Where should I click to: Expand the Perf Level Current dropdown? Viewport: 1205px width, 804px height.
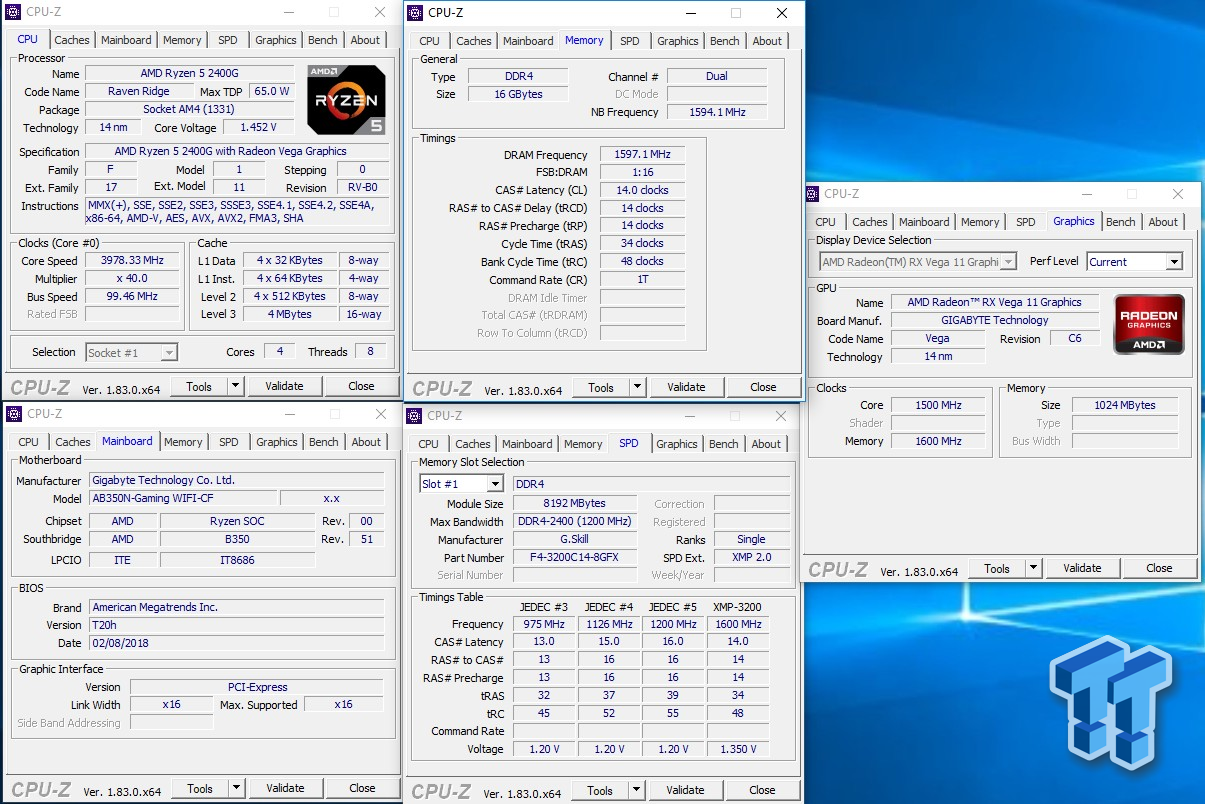(1173, 262)
